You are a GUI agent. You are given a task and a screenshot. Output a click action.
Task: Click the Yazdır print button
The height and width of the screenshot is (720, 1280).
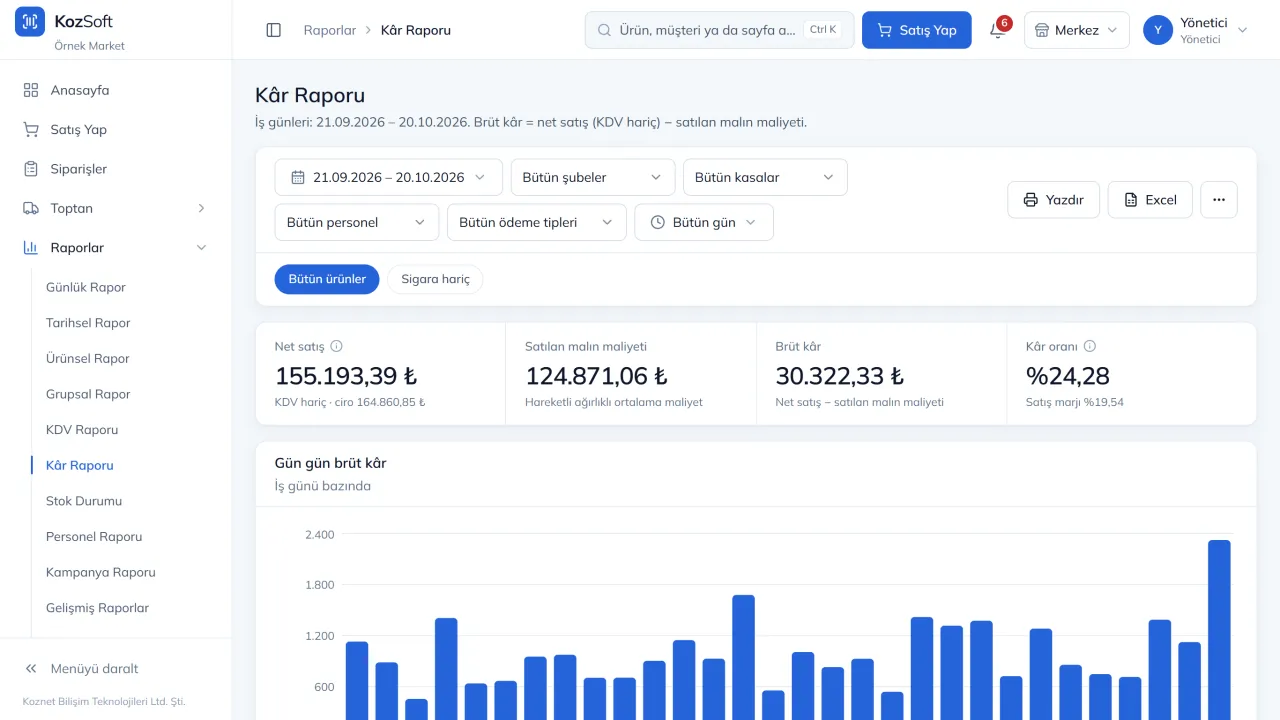(1054, 200)
